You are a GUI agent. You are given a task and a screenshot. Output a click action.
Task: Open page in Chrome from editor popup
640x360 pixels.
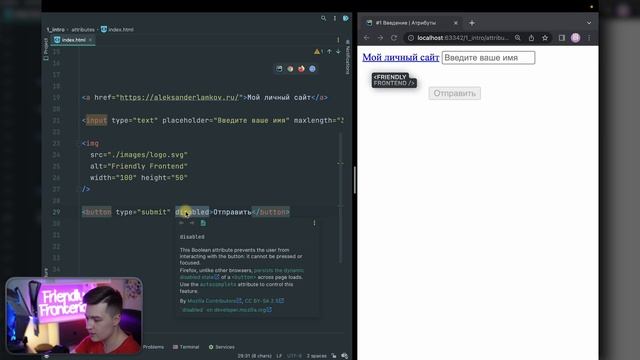pyautogui.click(x=290, y=69)
